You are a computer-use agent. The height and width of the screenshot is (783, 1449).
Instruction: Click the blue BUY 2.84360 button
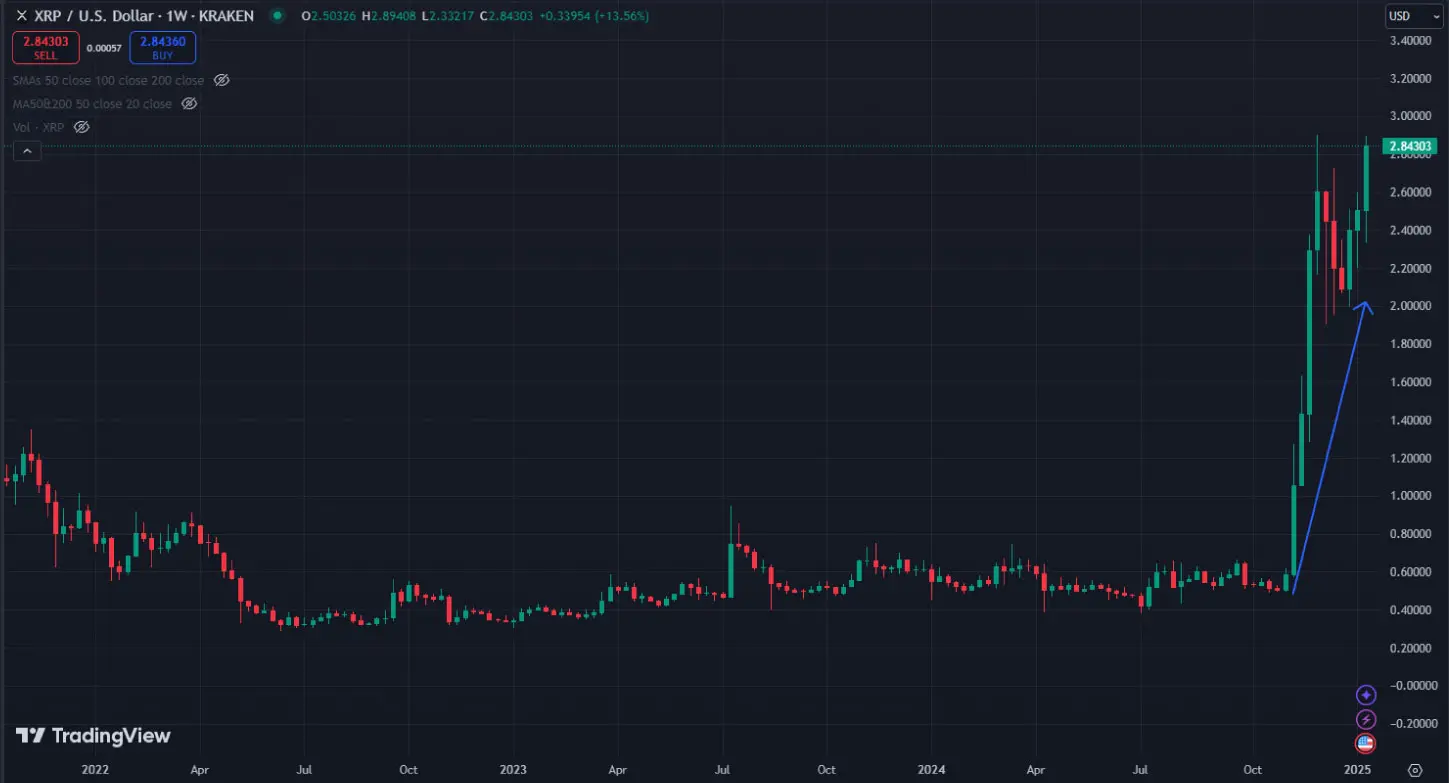click(x=162, y=48)
